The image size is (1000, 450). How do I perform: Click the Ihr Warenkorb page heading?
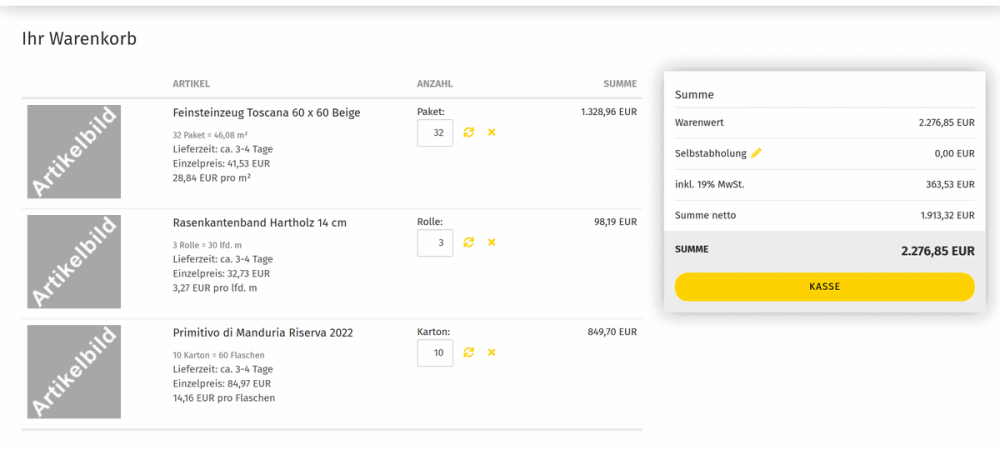[x=79, y=39]
